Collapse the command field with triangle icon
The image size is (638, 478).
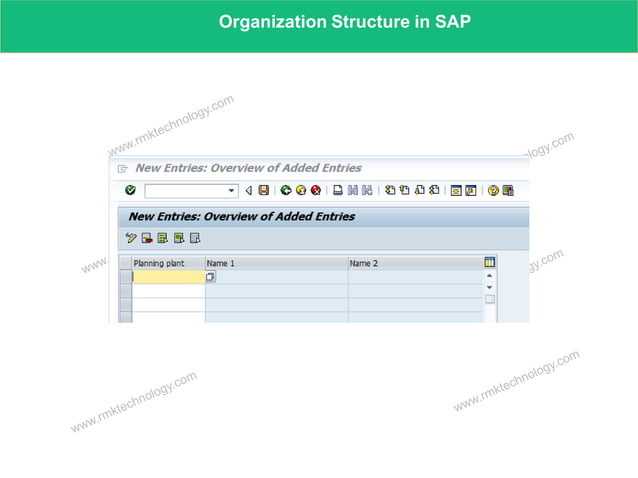(x=249, y=190)
